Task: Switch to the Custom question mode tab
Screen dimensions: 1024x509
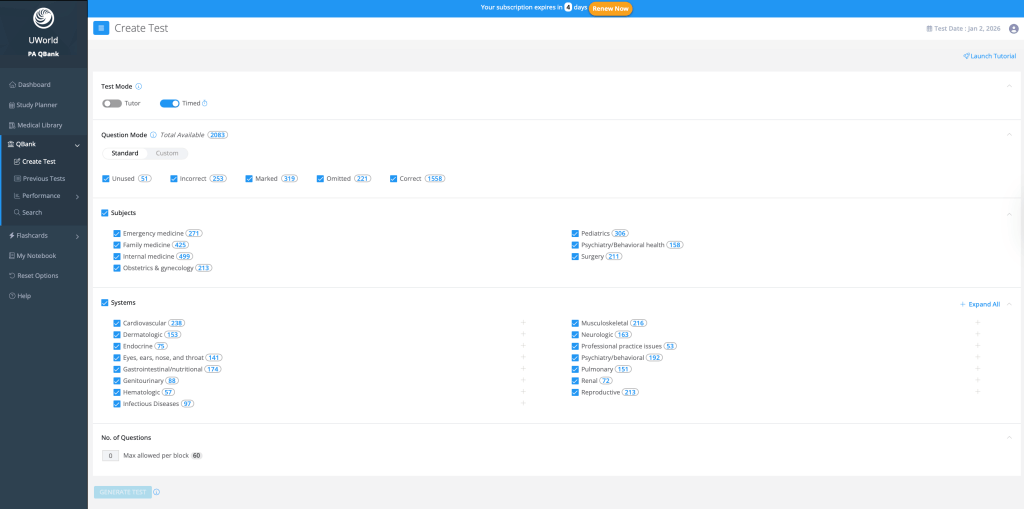Action: pos(167,153)
